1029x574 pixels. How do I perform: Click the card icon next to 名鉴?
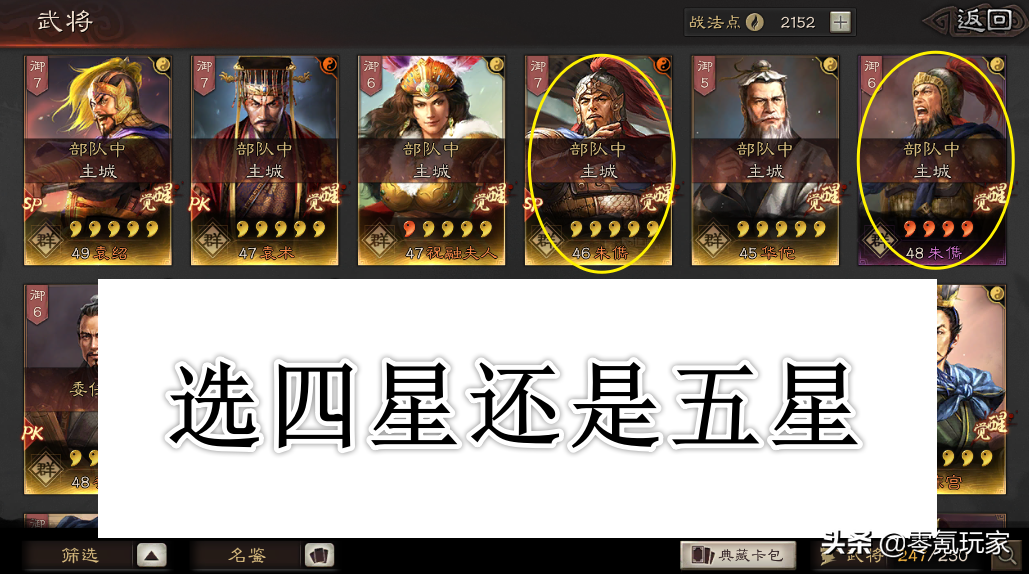(x=319, y=556)
